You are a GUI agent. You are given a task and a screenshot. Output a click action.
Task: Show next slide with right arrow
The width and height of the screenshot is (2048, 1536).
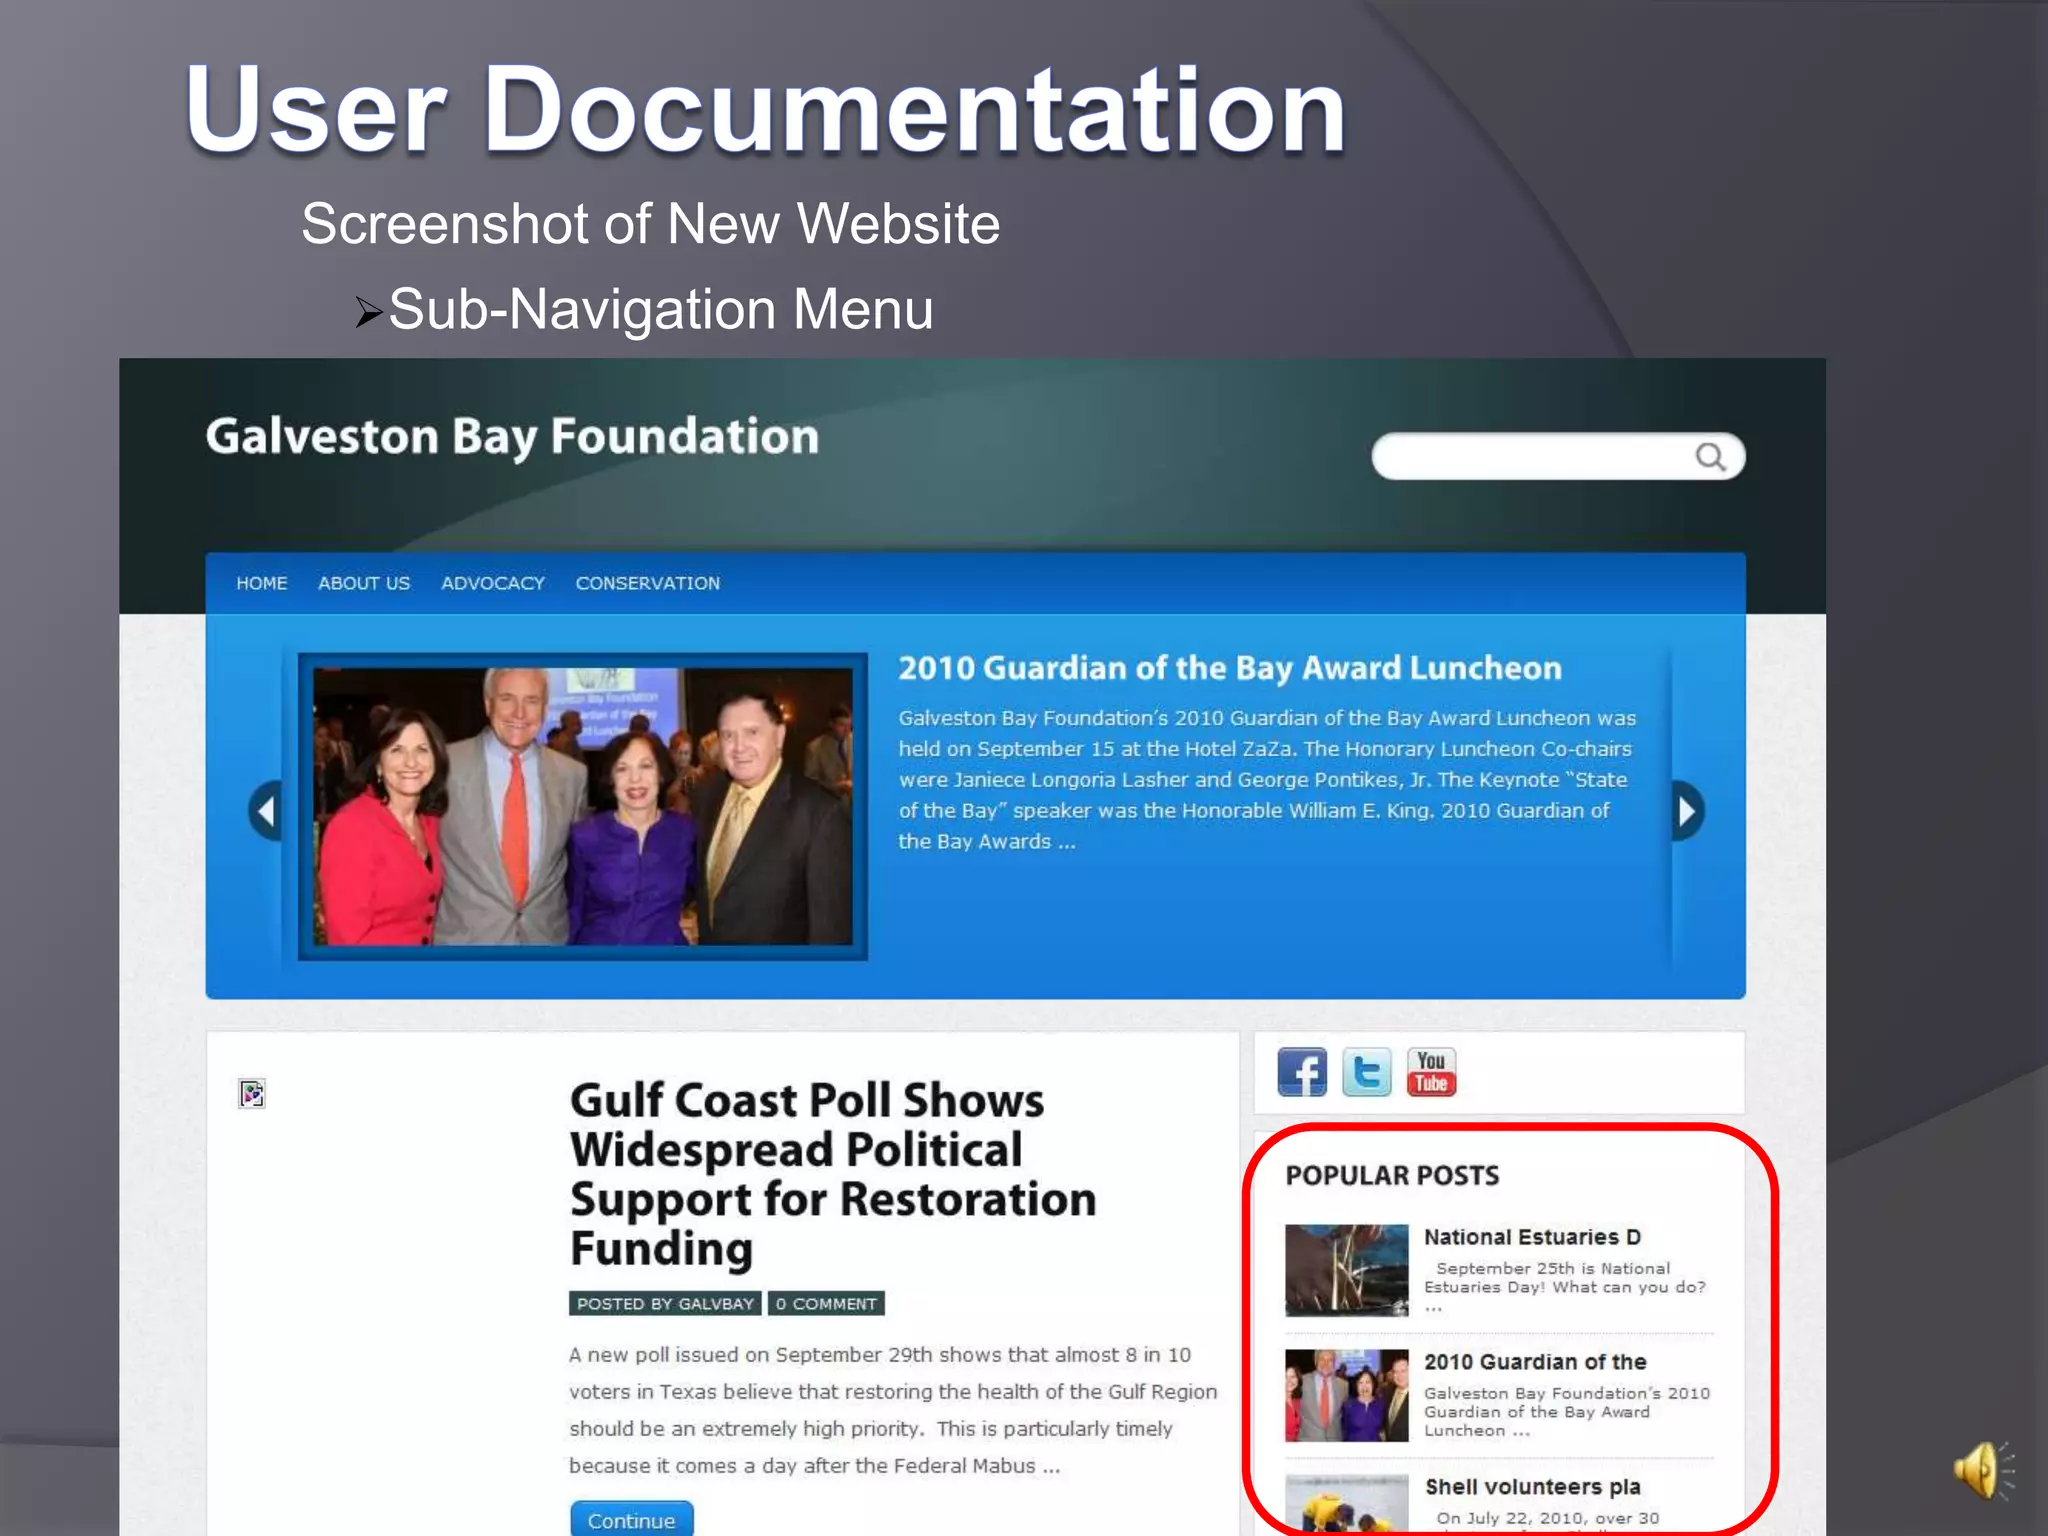point(1688,811)
